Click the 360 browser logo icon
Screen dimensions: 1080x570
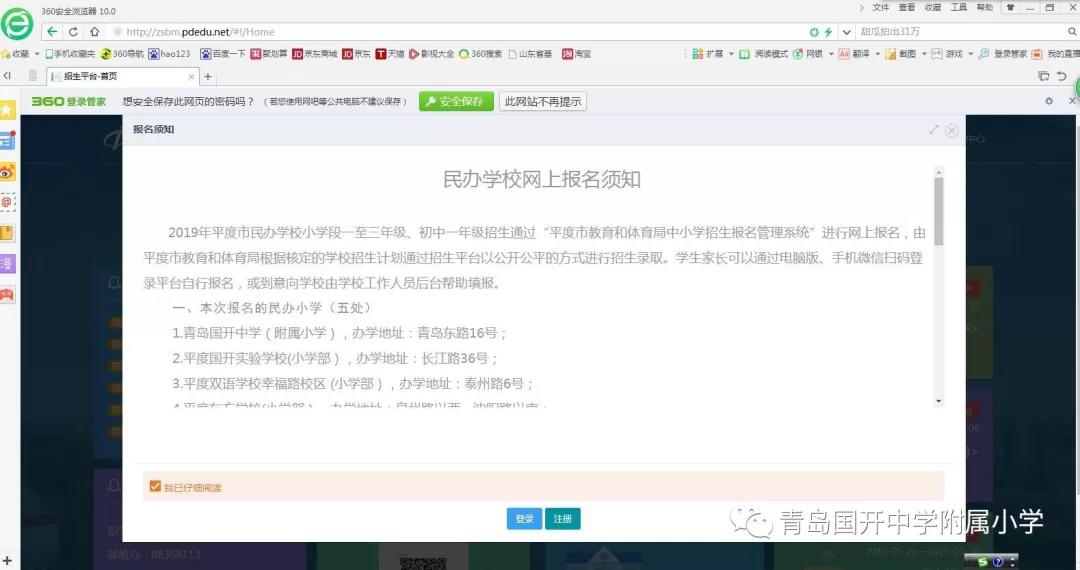pos(17,23)
